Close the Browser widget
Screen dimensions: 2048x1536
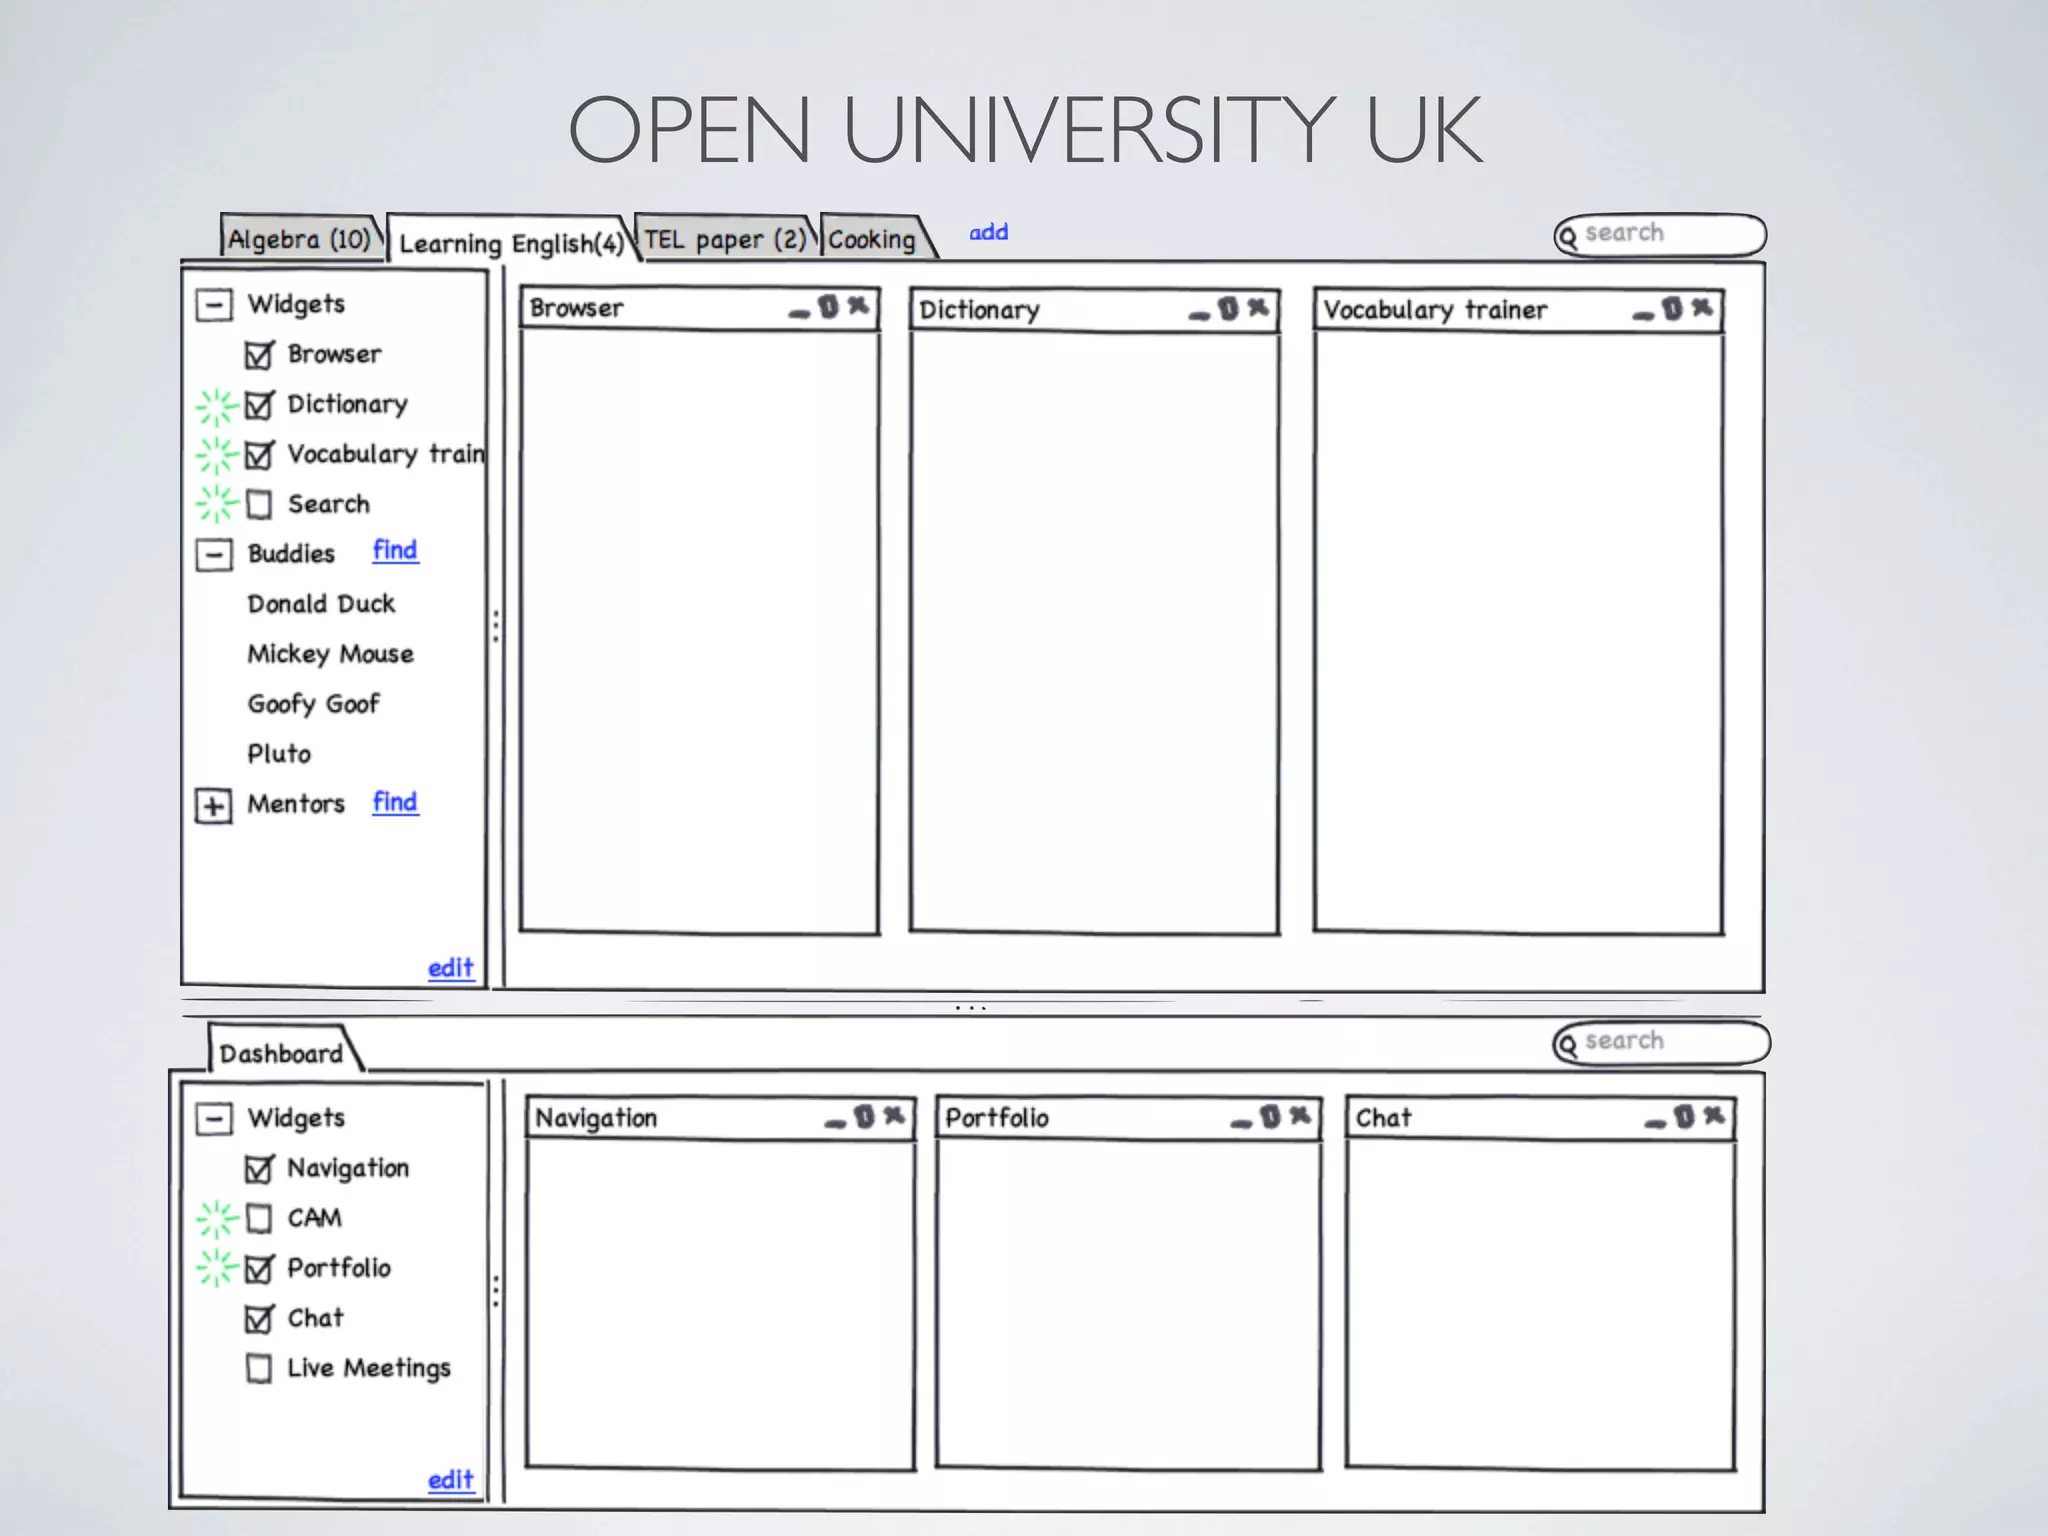click(x=858, y=306)
